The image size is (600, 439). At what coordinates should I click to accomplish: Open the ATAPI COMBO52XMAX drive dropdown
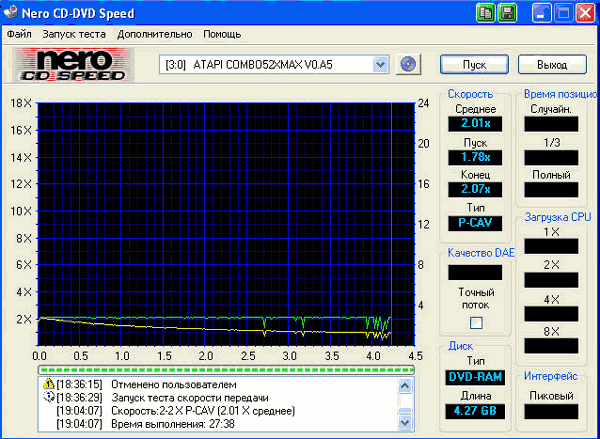coord(274,65)
